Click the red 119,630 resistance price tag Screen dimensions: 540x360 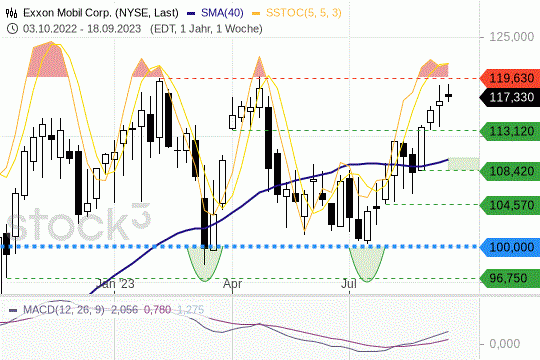(510, 78)
